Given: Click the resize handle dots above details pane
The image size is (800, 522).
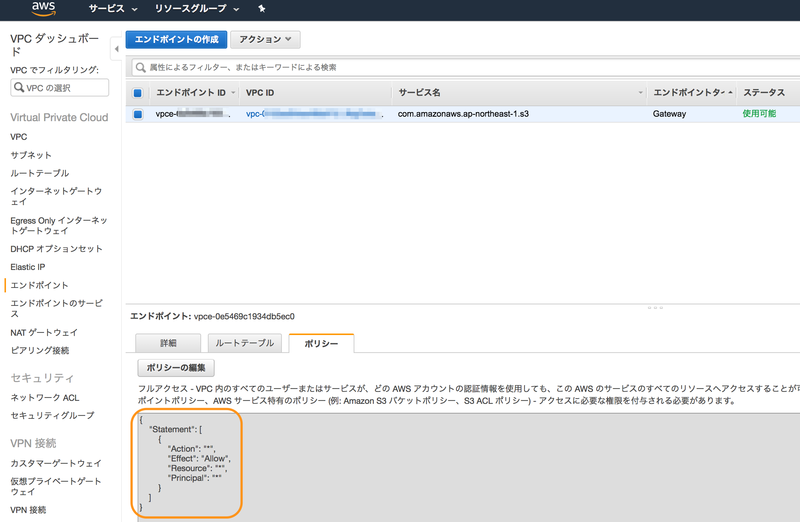Looking at the screenshot, I should click(655, 308).
